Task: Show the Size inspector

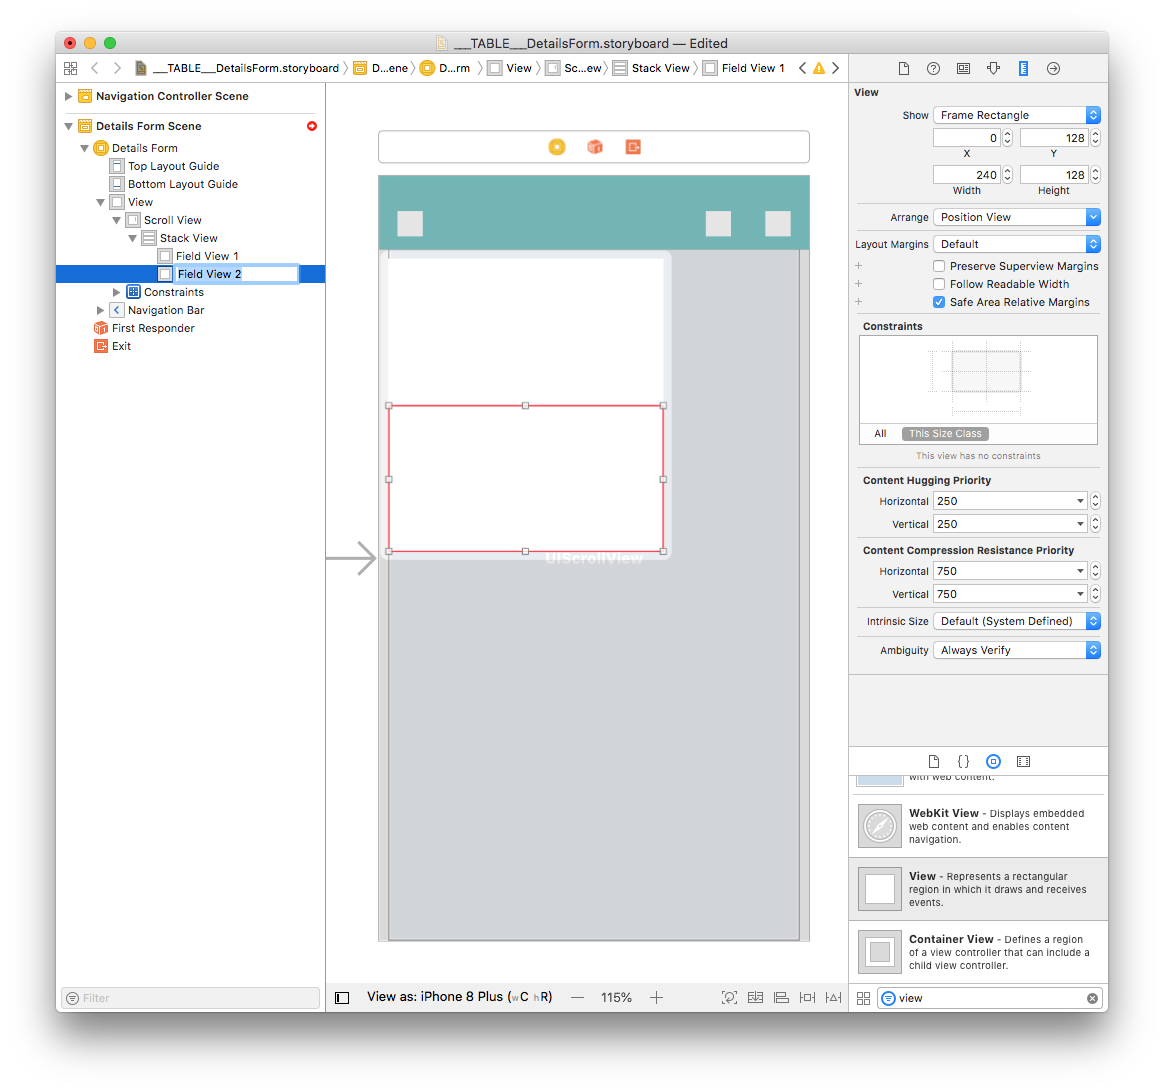Action: point(1023,68)
